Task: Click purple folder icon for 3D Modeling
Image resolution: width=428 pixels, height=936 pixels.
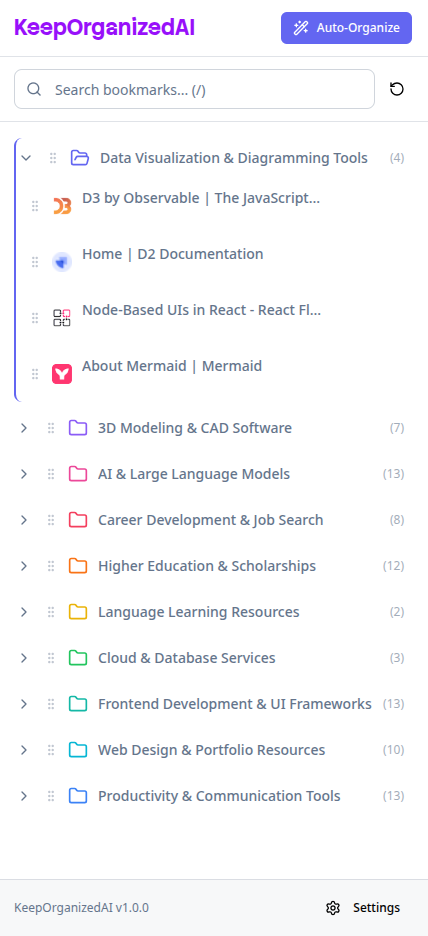Action: (x=78, y=428)
